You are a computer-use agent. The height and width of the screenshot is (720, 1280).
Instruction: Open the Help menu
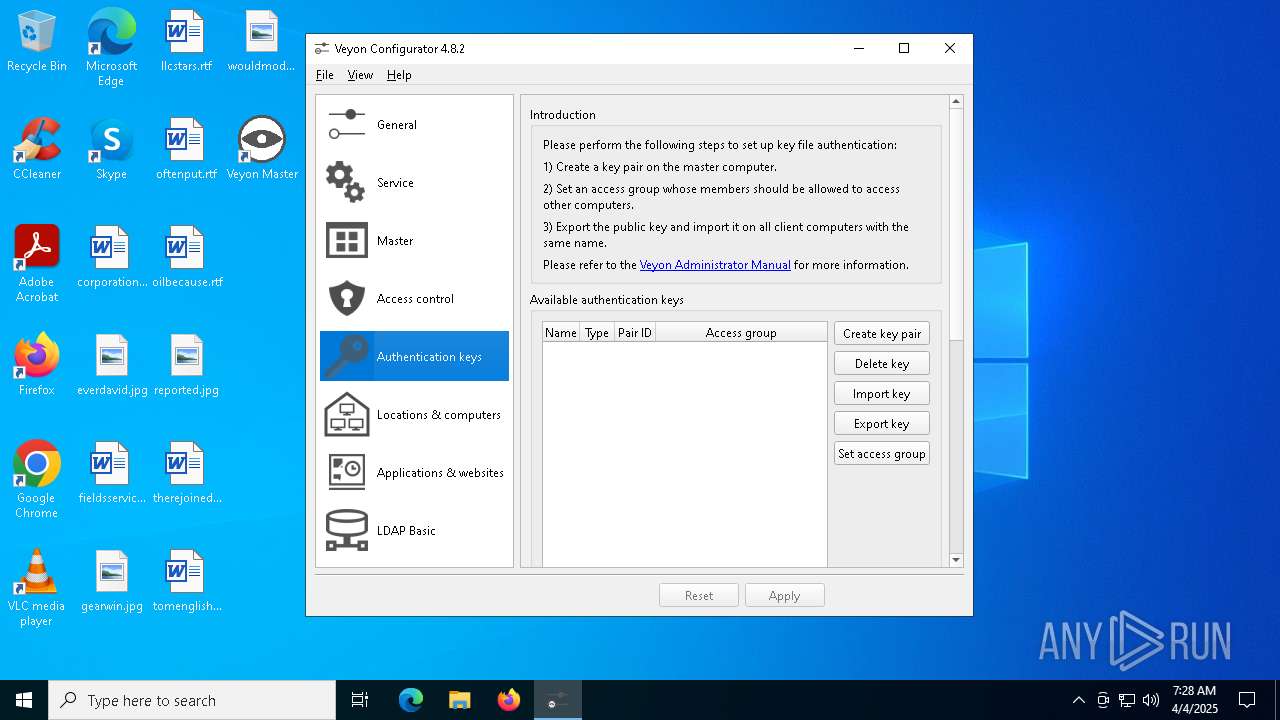point(399,75)
